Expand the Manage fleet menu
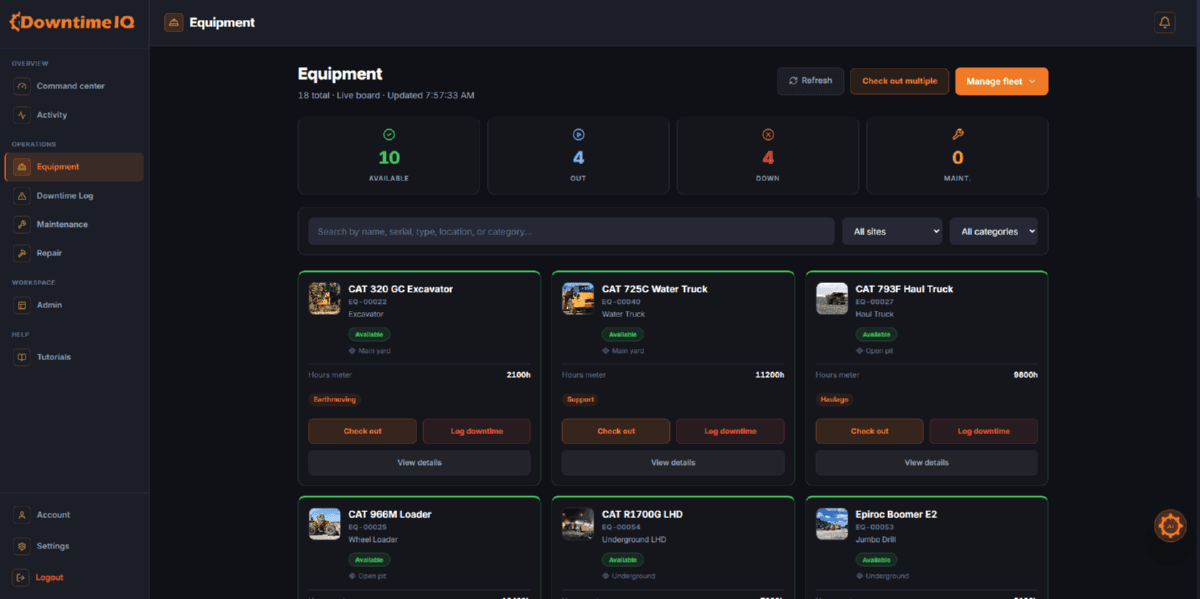This screenshot has height=599, width=1200. click(1001, 81)
